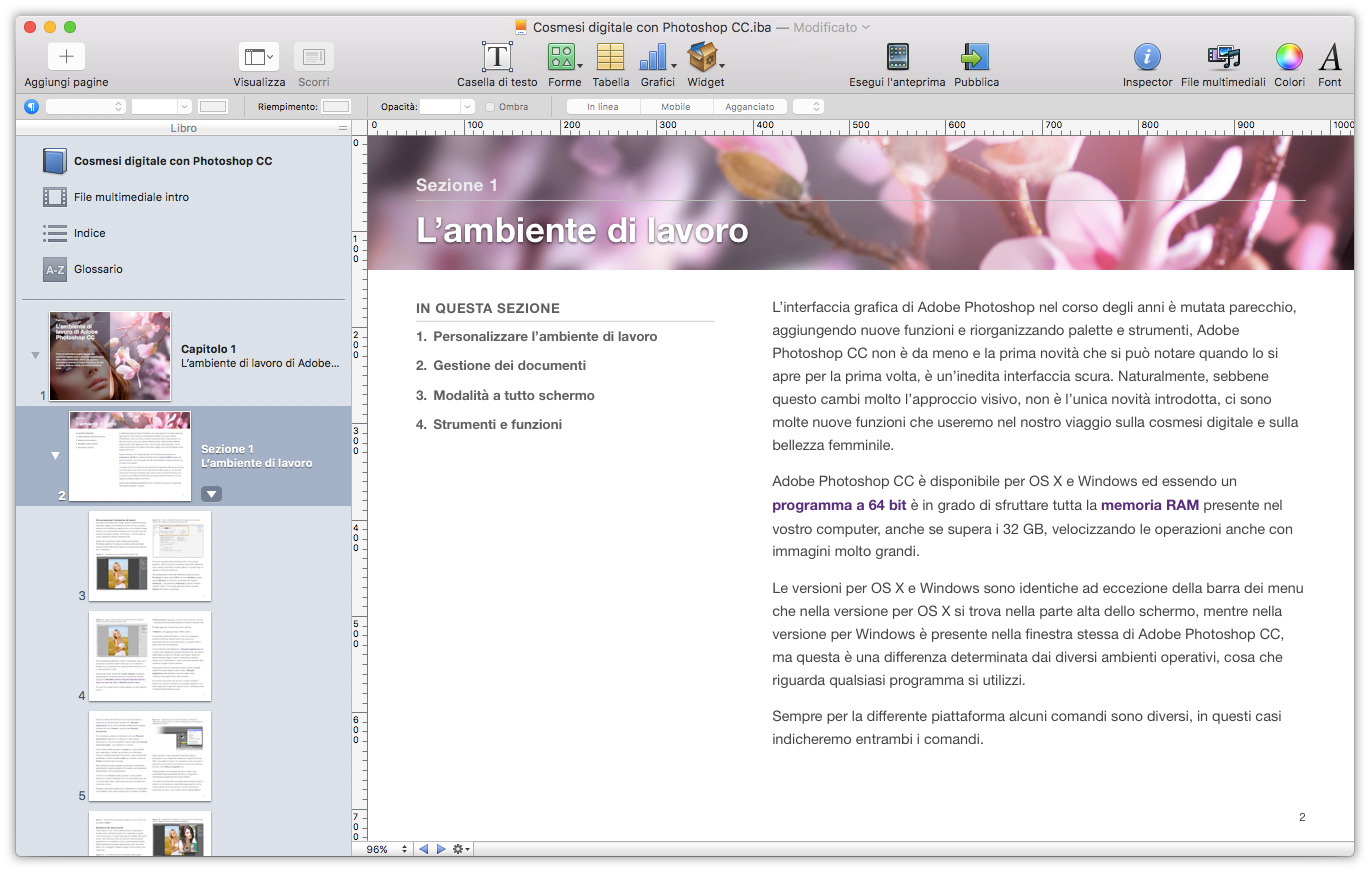Open the Widget menu
Viewport: 1370px width, 872px height.
point(705,57)
